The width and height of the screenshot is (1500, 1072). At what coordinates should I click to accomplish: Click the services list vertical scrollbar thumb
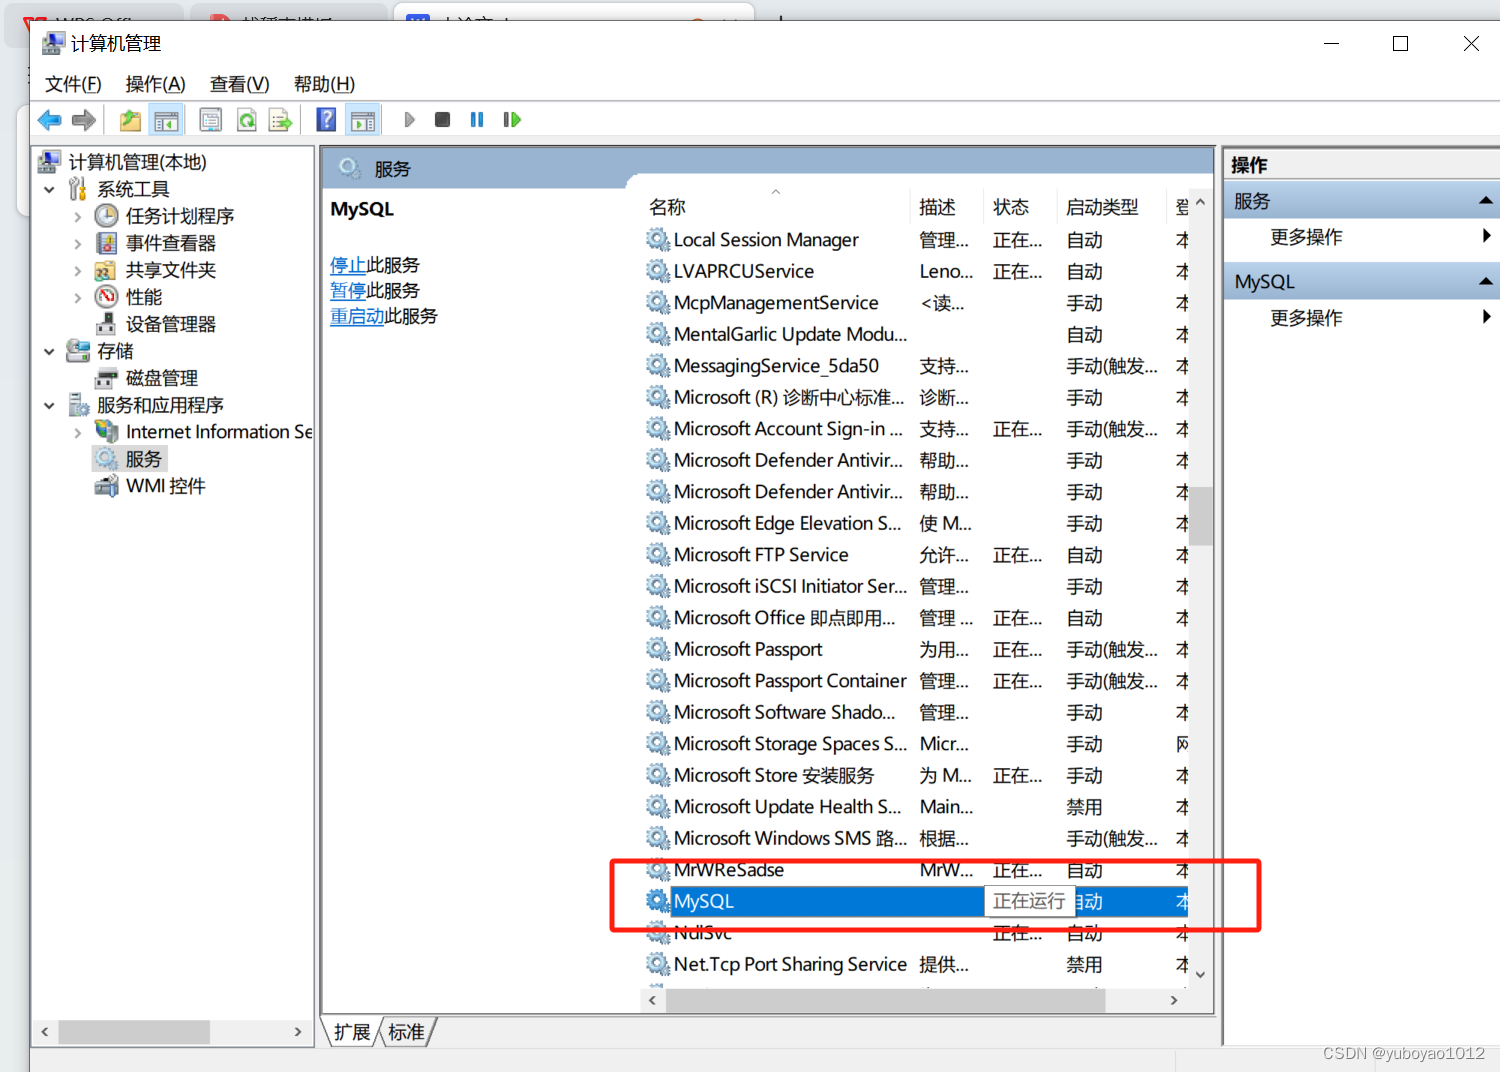tap(1201, 516)
